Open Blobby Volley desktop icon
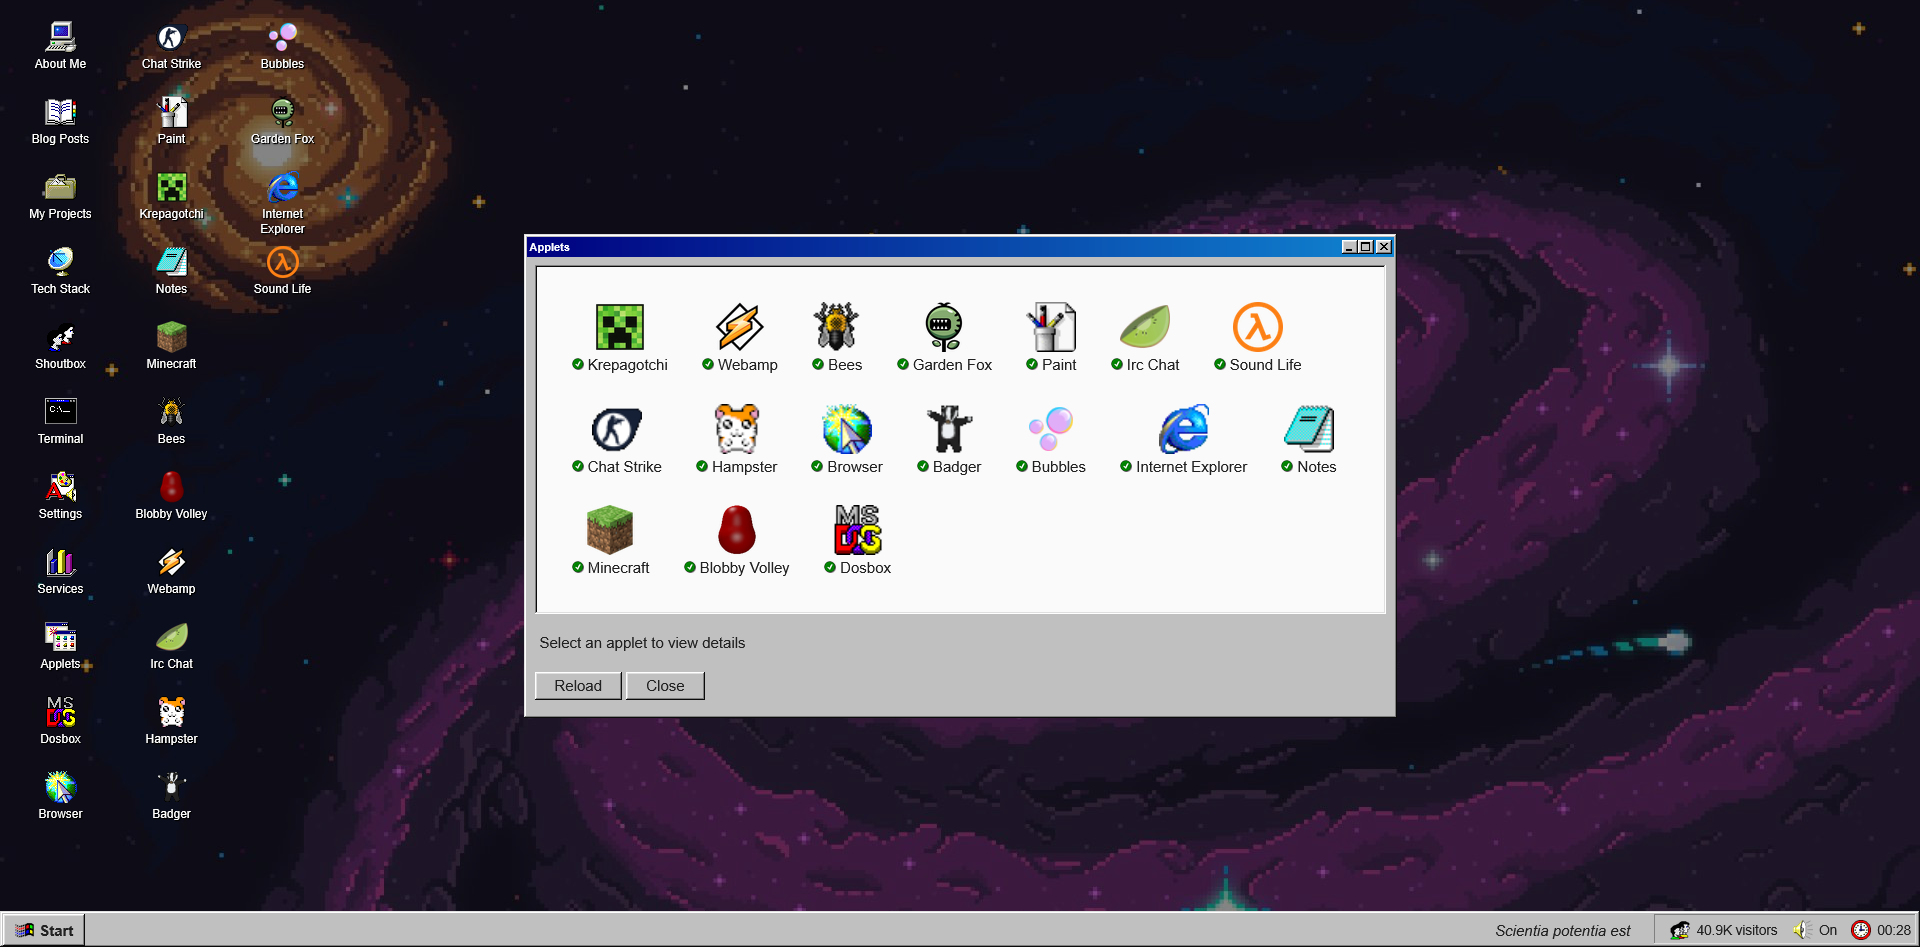 [171, 496]
